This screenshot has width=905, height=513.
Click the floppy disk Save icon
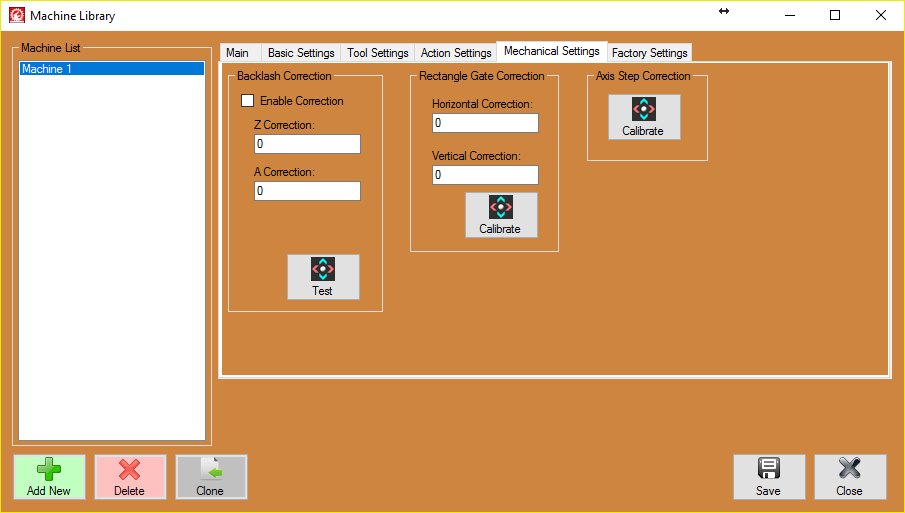(x=768, y=470)
